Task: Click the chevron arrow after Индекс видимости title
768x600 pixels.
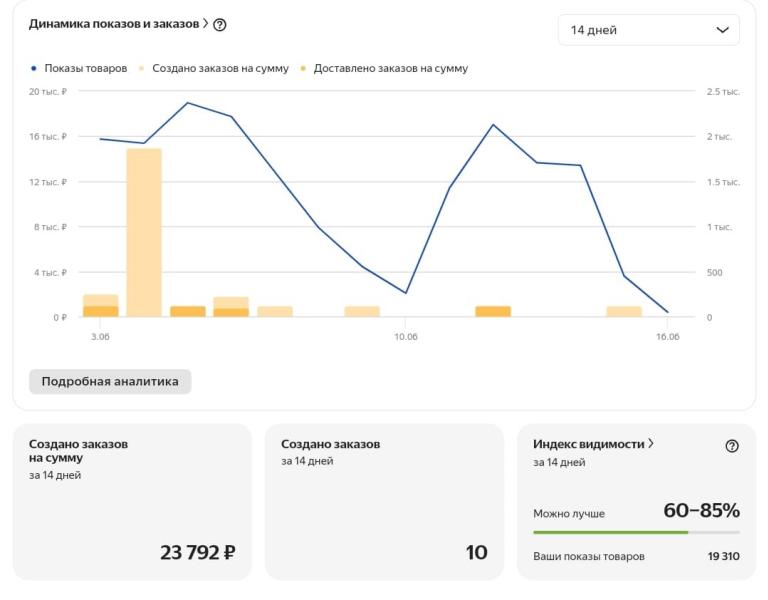Action: 651,444
